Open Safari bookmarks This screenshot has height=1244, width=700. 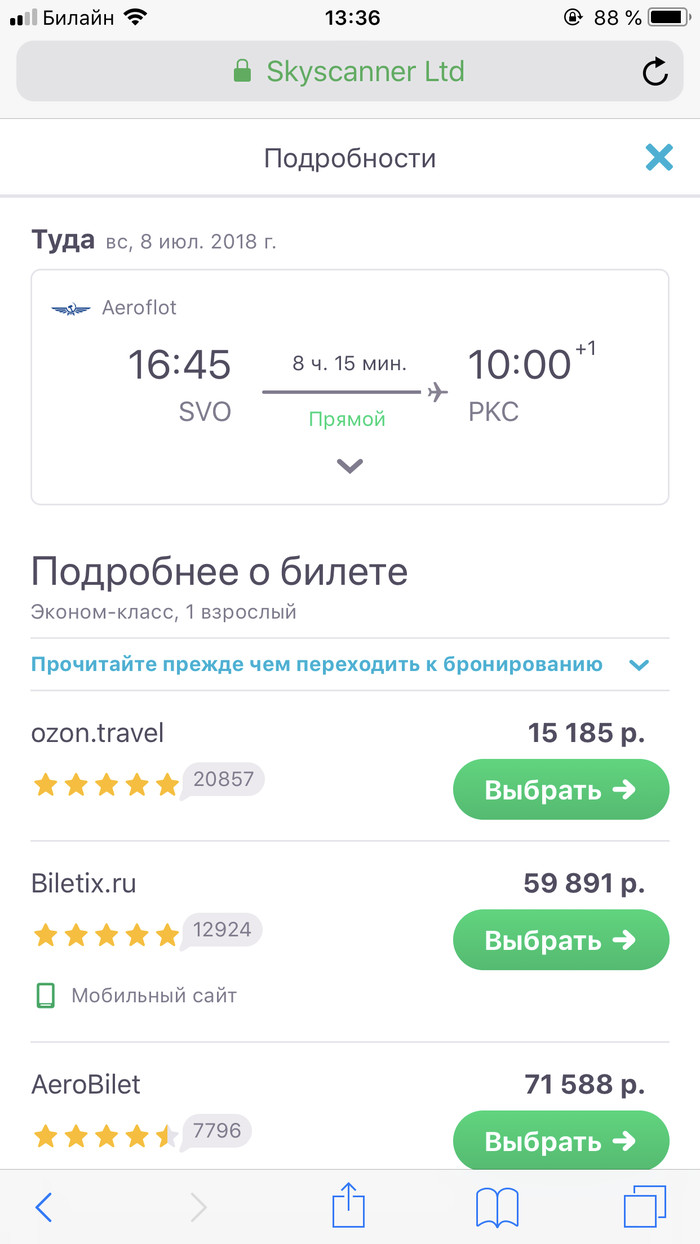497,1208
